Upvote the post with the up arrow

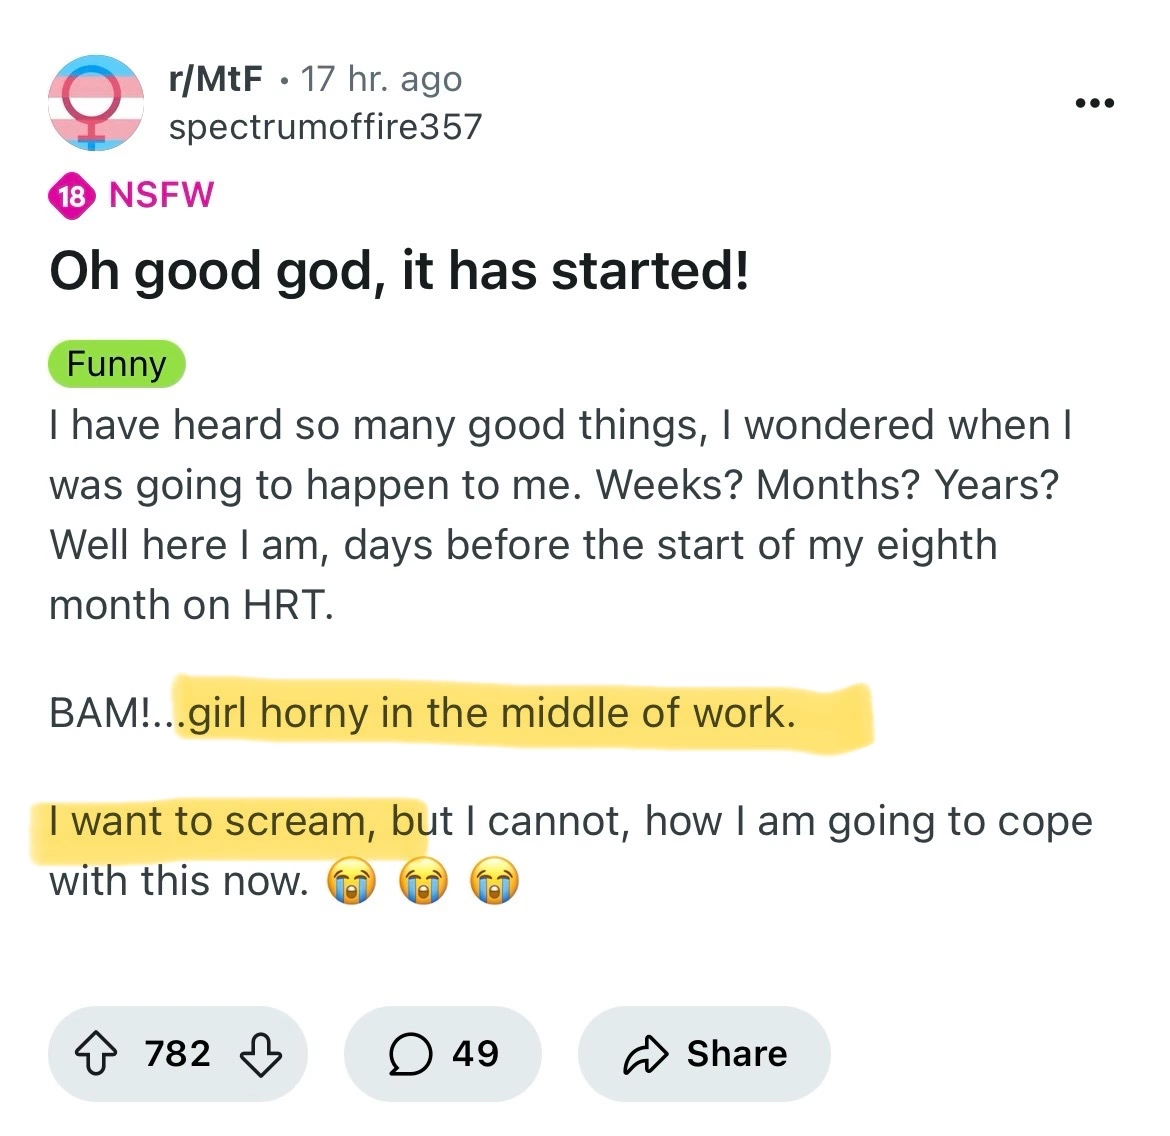96,1054
